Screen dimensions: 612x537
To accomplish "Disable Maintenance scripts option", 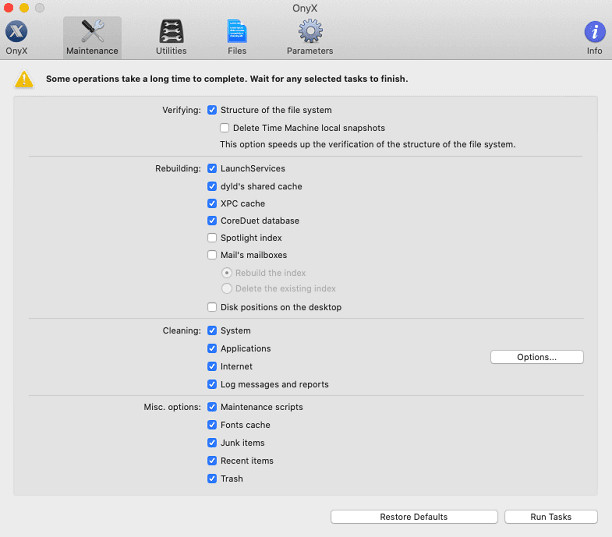I will pos(212,407).
